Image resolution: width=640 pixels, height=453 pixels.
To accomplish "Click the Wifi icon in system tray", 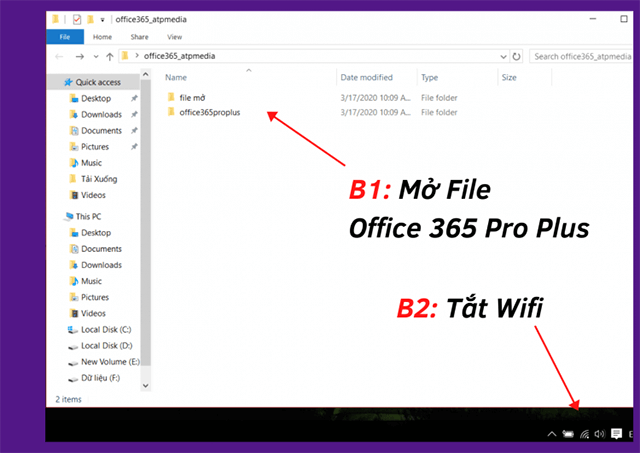I will pyautogui.click(x=584, y=434).
